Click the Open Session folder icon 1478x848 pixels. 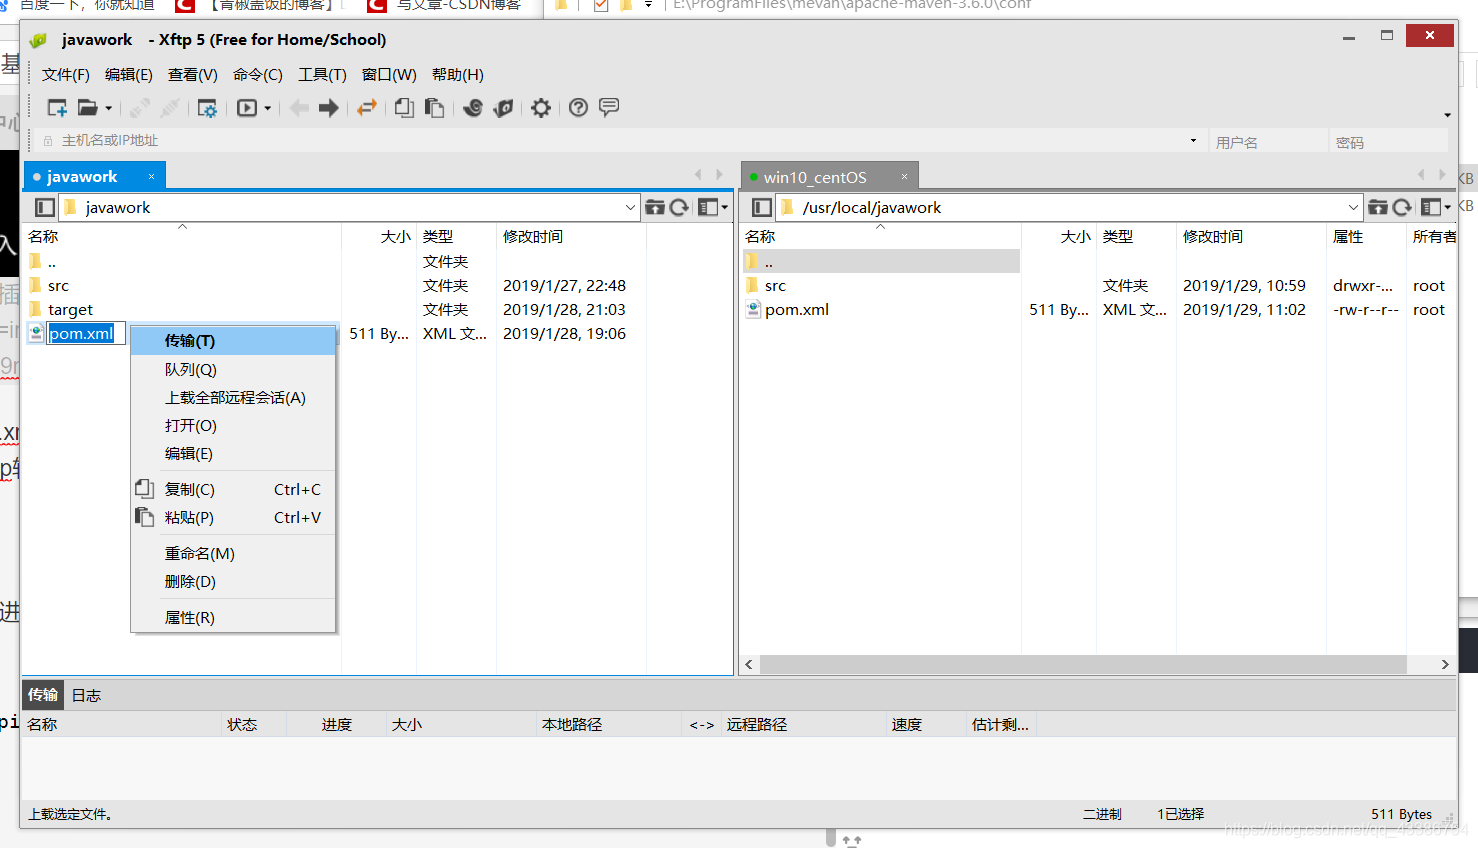88,108
